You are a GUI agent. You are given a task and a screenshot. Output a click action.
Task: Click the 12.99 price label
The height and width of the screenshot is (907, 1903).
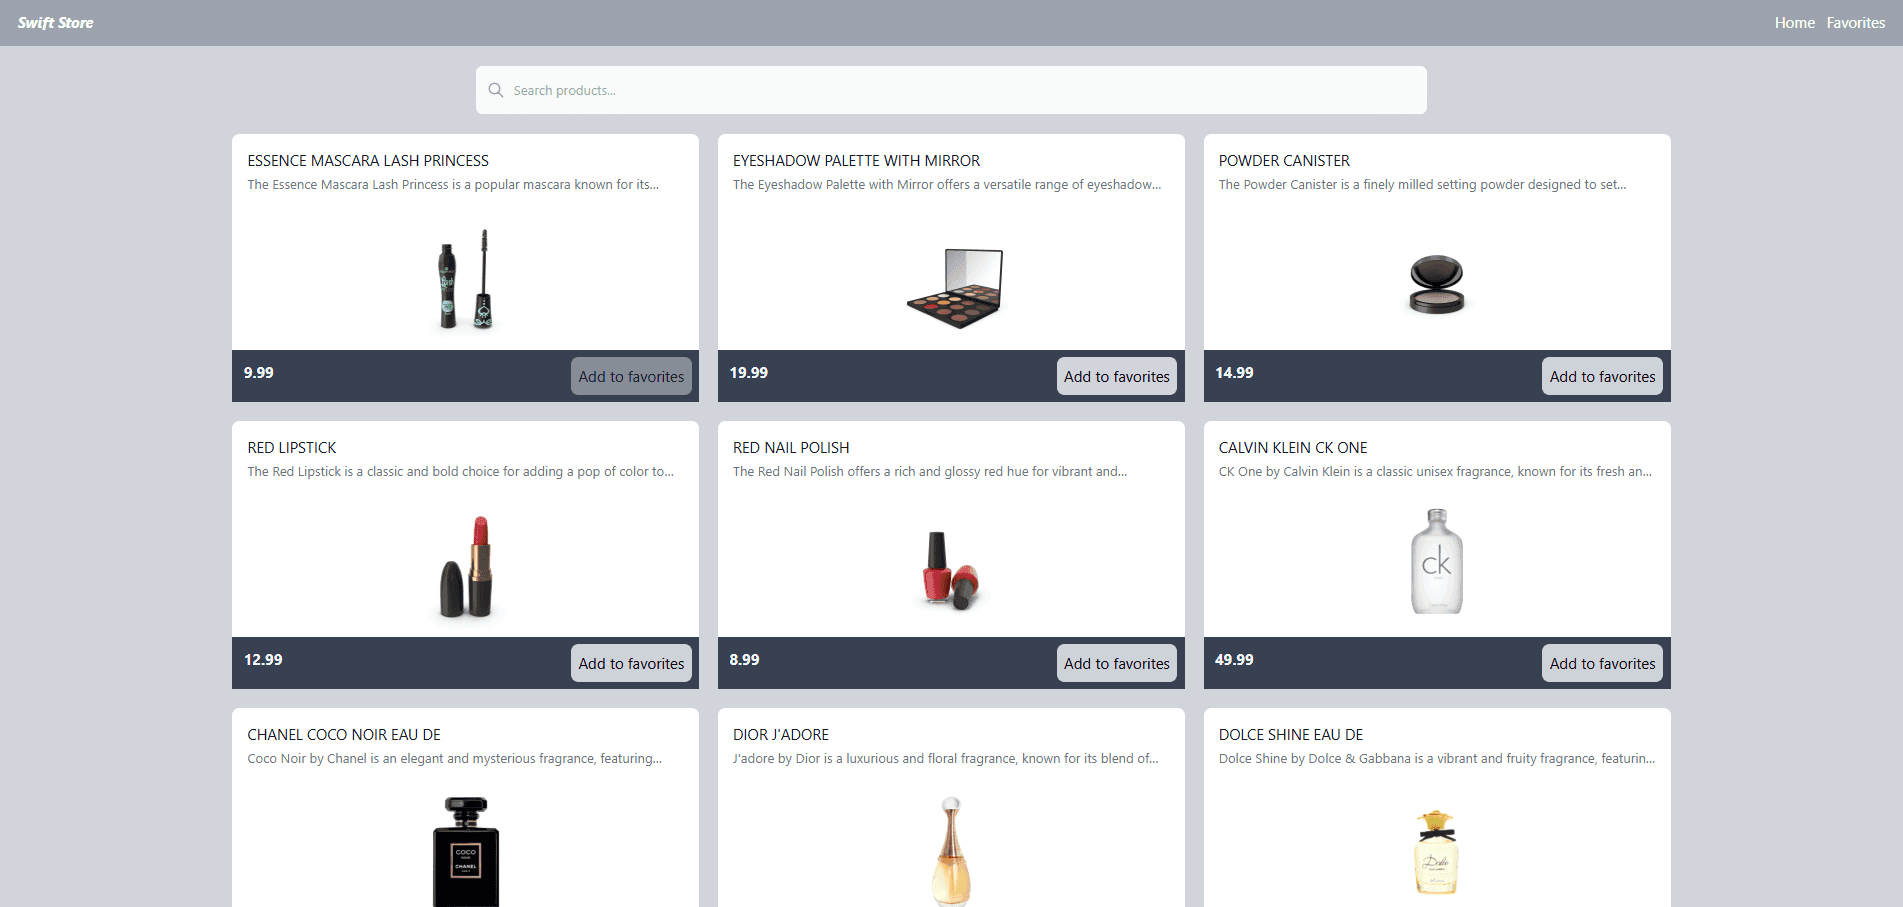click(263, 659)
